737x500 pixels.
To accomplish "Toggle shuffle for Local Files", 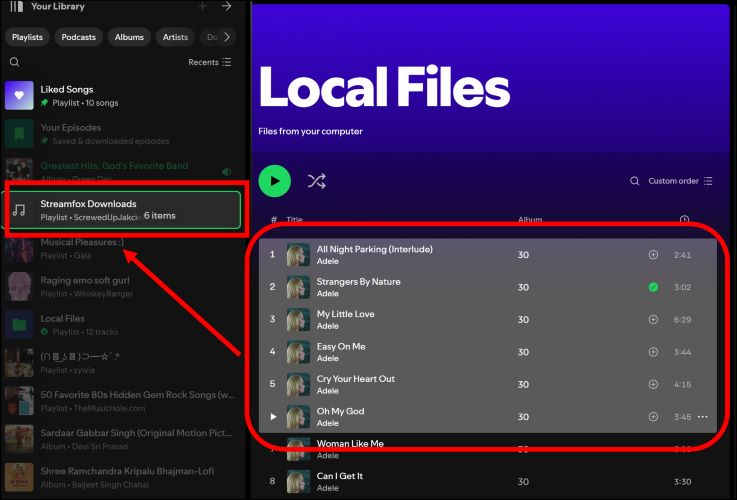I will point(317,181).
